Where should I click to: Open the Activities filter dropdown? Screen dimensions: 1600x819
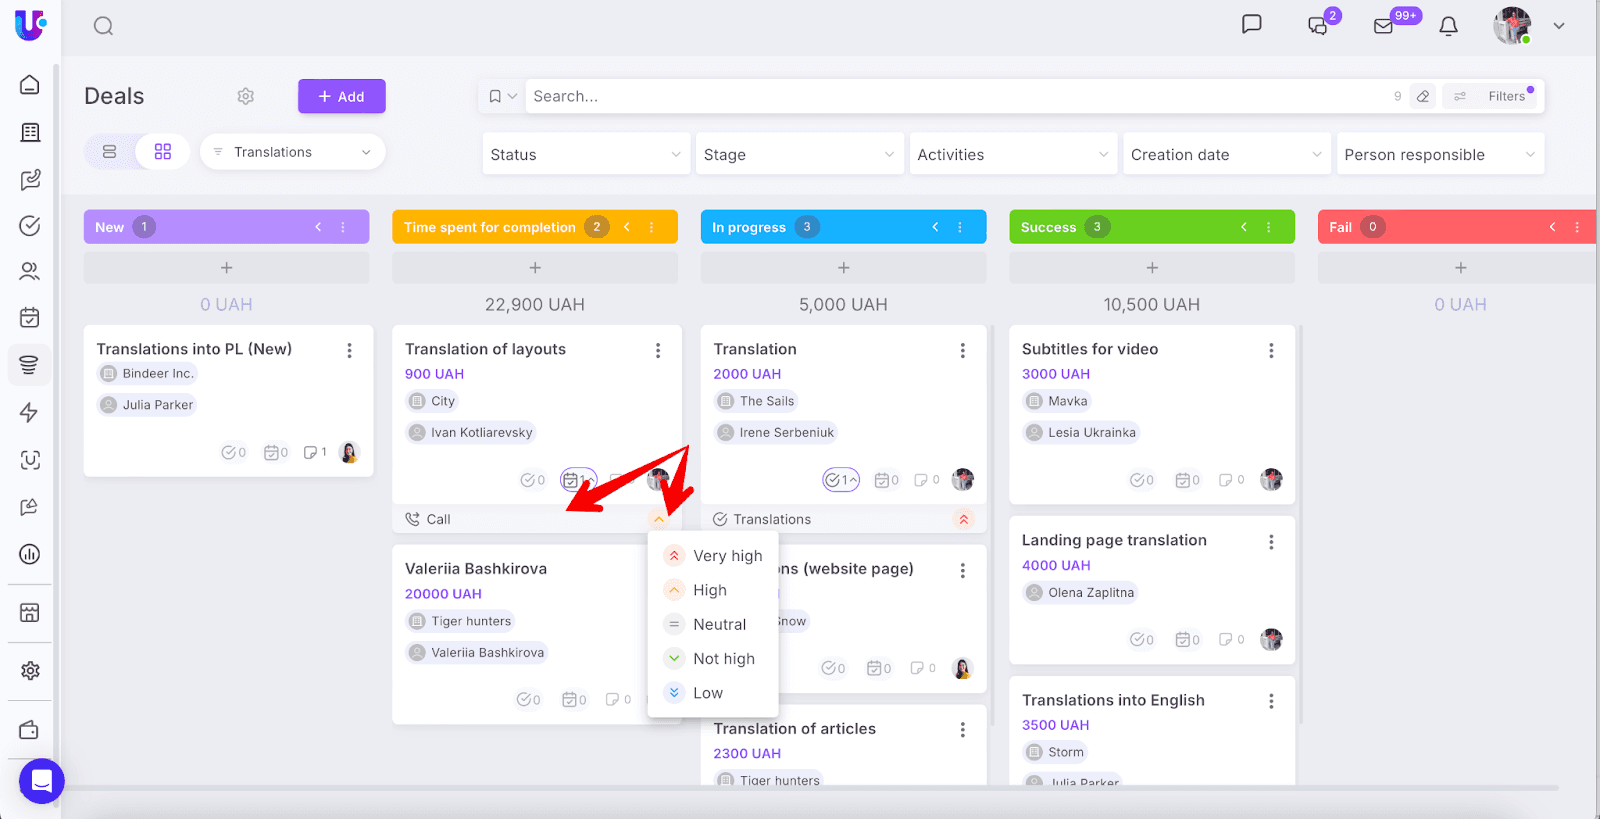coord(1013,154)
